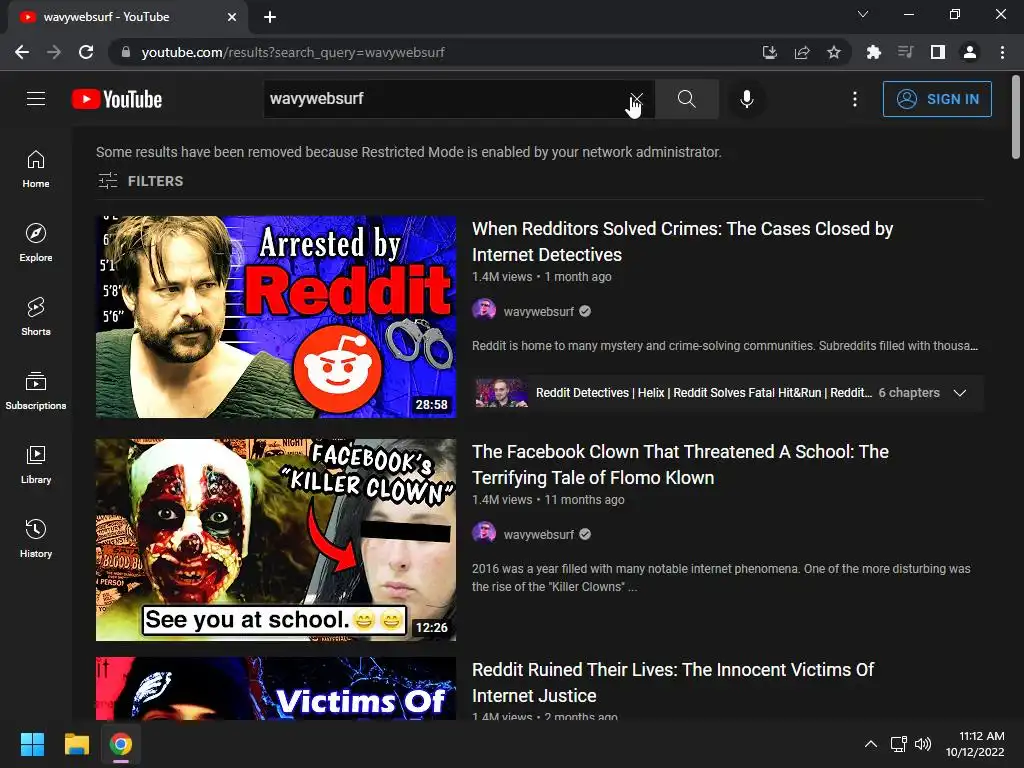Open the YouTube hamburger guide menu
The width and height of the screenshot is (1024, 768).
point(36,99)
